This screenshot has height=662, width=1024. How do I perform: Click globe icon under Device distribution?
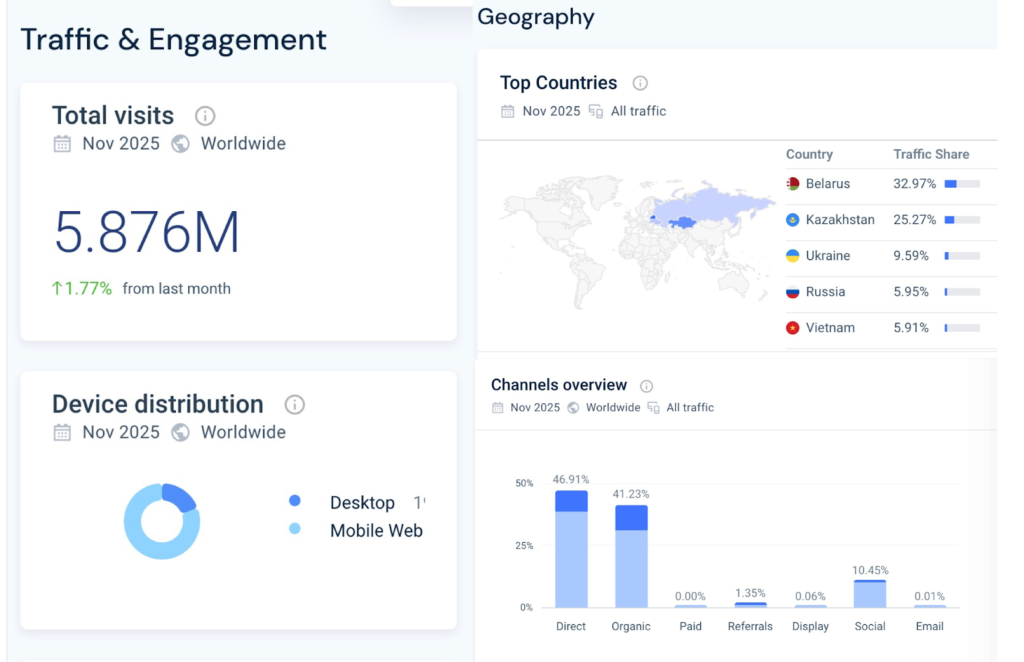180,433
